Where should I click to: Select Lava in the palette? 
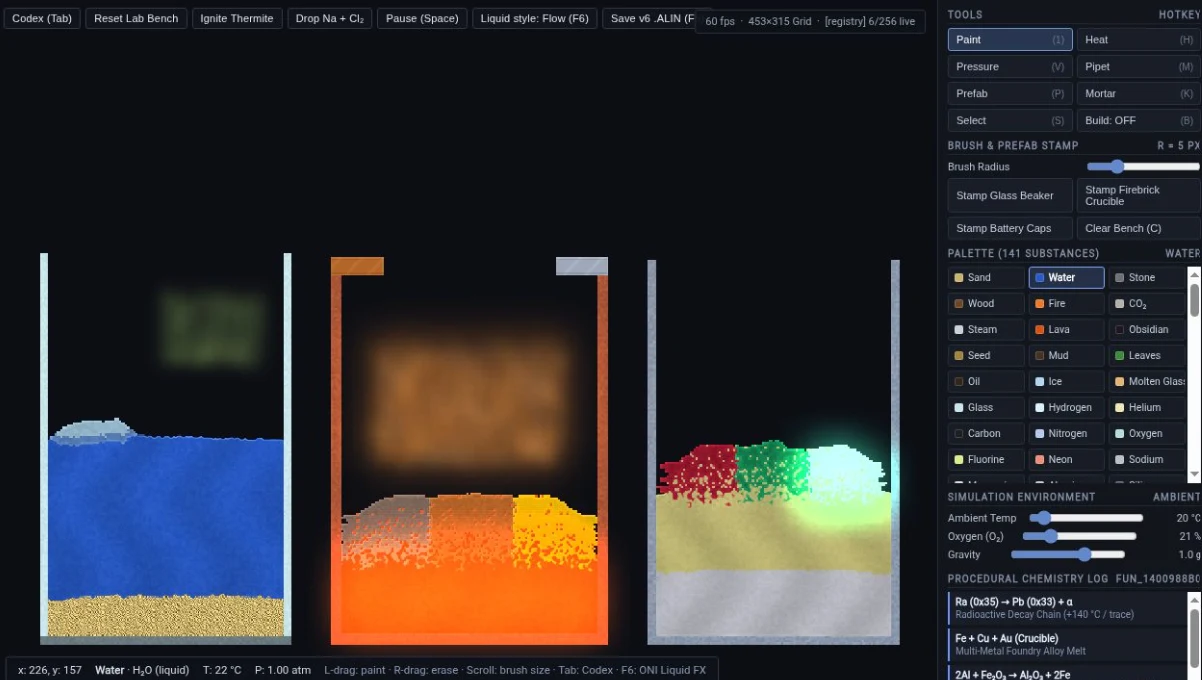point(1066,329)
